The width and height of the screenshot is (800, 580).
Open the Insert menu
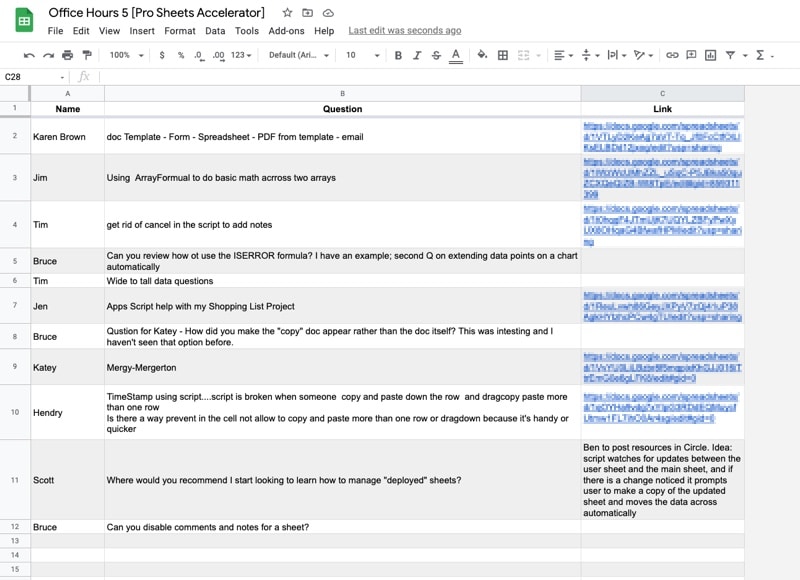tap(142, 31)
